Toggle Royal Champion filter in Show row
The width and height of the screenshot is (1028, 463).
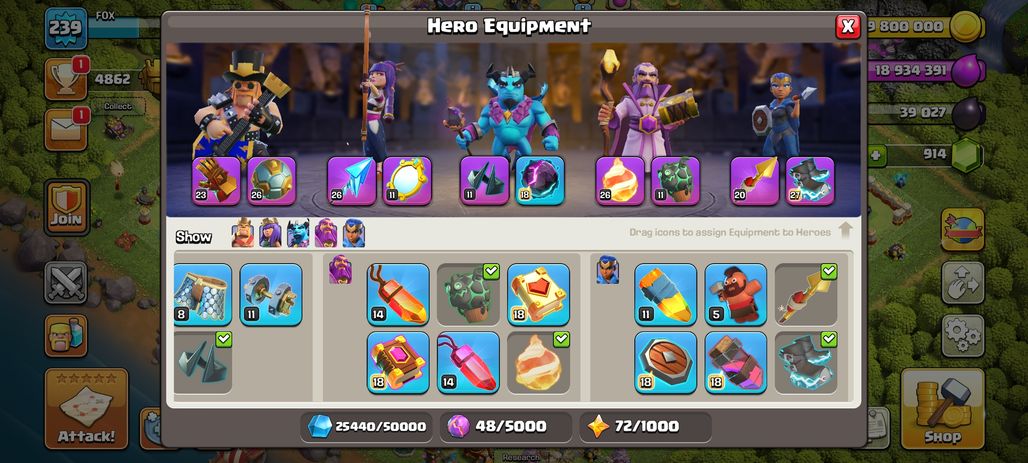(x=353, y=233)
